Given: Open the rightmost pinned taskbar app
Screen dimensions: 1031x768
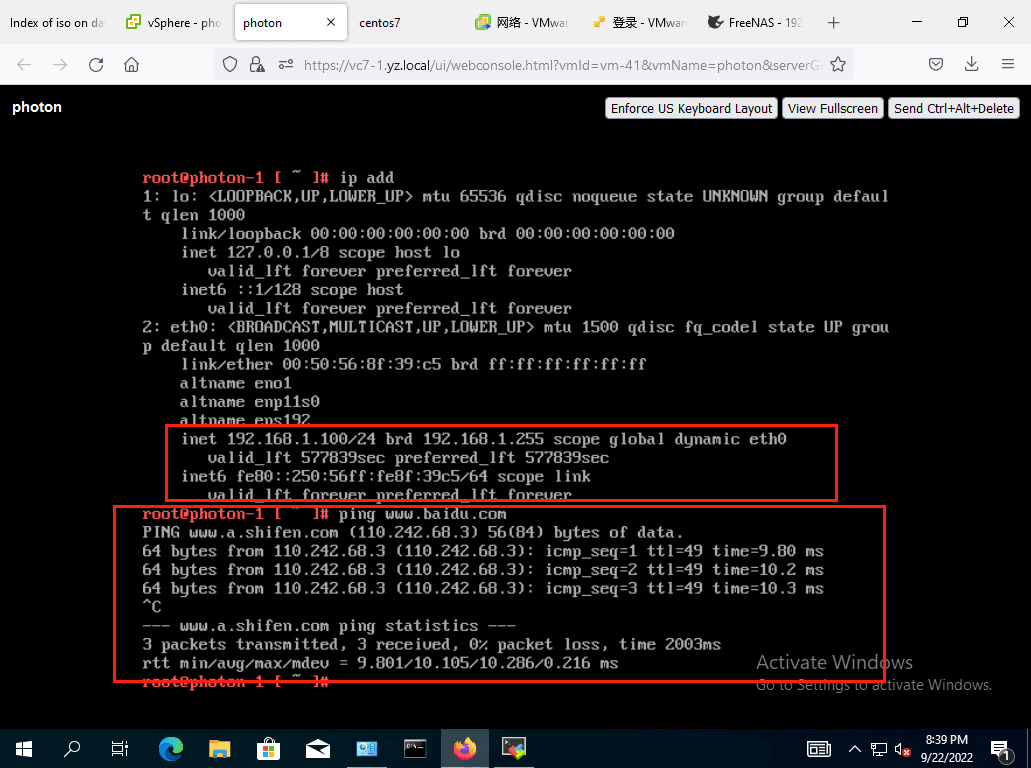Looking at the screenshot, I should click(x=514, y=748).
